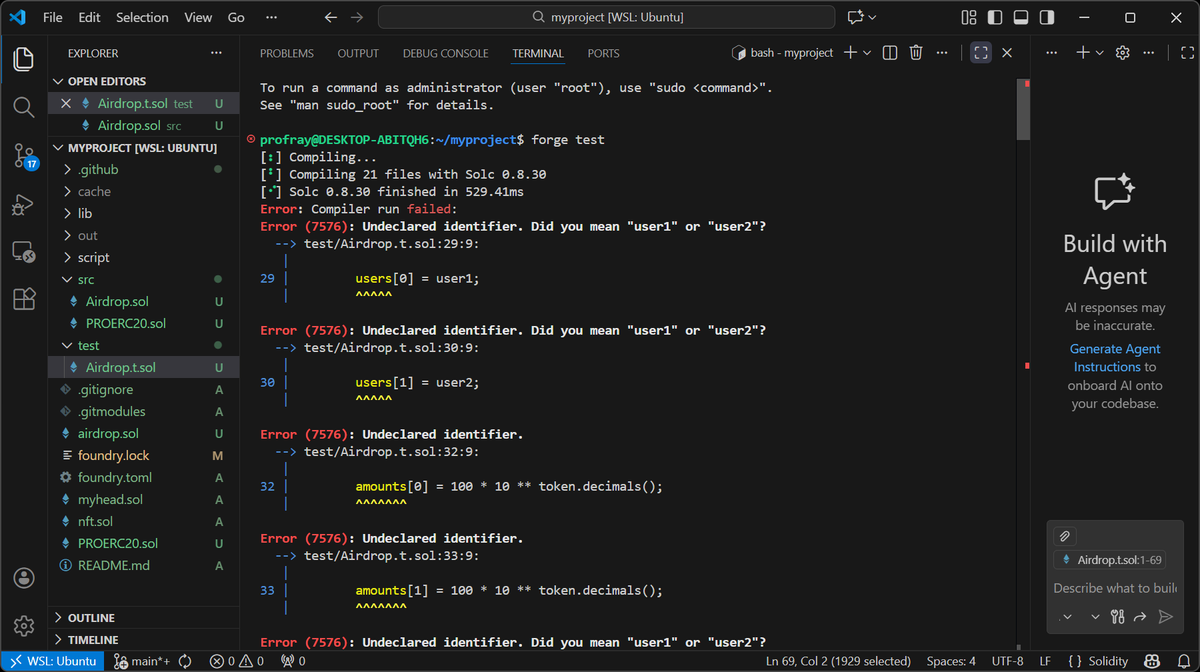Synchronize changes via status bar sync icon
This screenshot has height=672, width=1200.
[x=186, y=661]
